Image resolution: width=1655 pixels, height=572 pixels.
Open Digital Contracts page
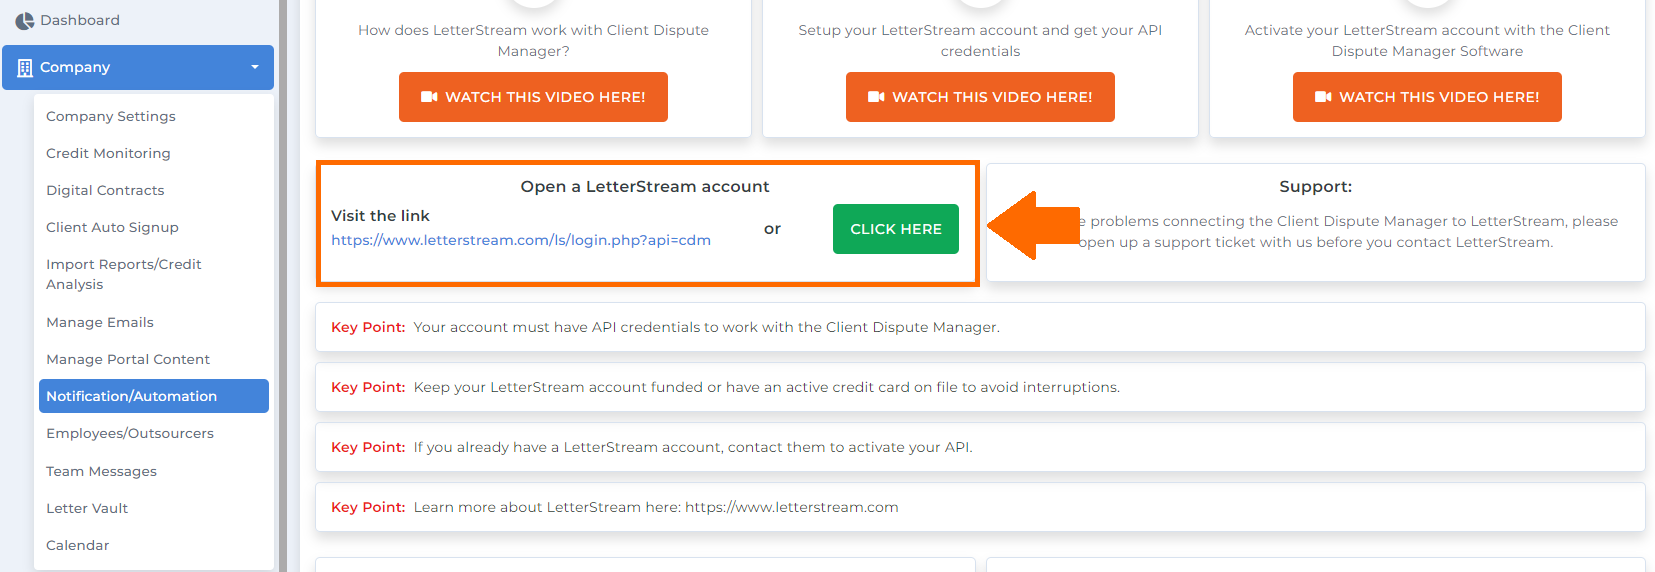[x=105, y=190]
